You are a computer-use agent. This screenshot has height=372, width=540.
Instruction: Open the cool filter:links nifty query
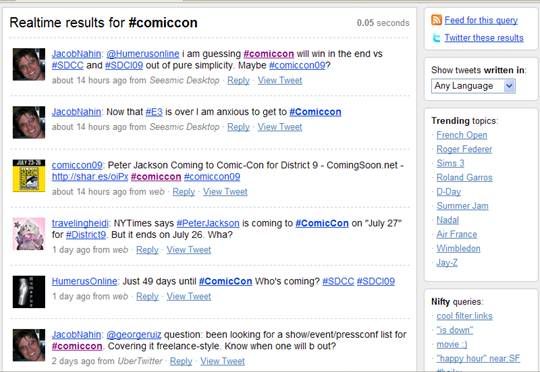[464, 316]
